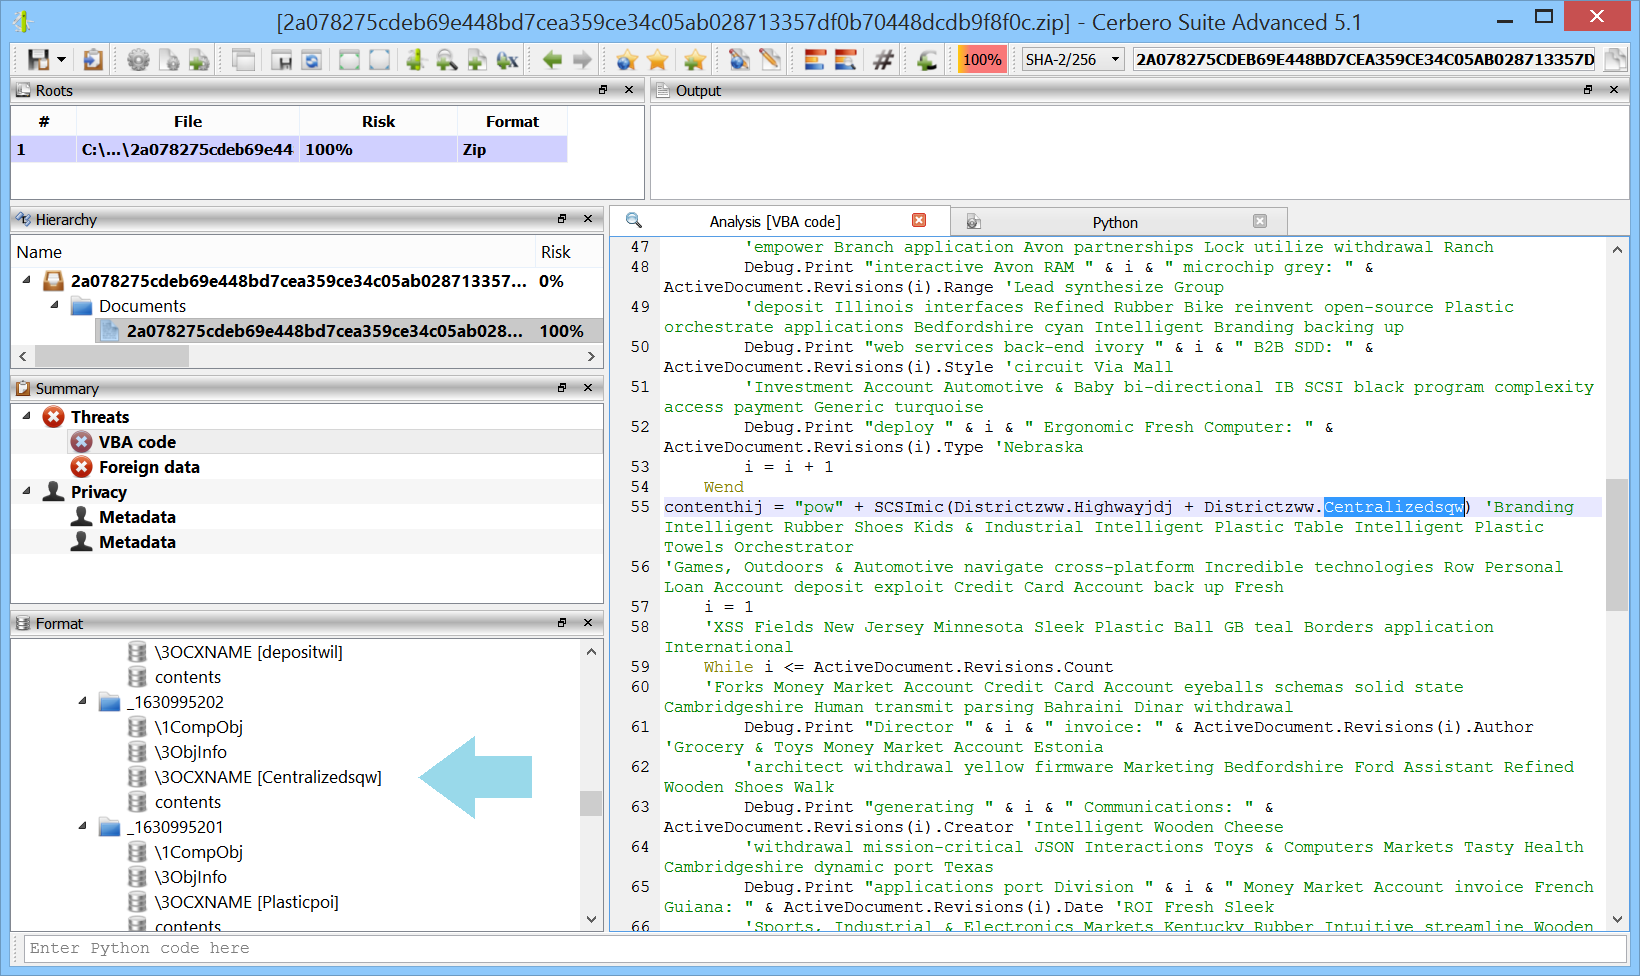Viewport: 1640px width, 976px height.
Task: Open the SHA-2/256 hash type dropdown
Action: point(1073,60)
